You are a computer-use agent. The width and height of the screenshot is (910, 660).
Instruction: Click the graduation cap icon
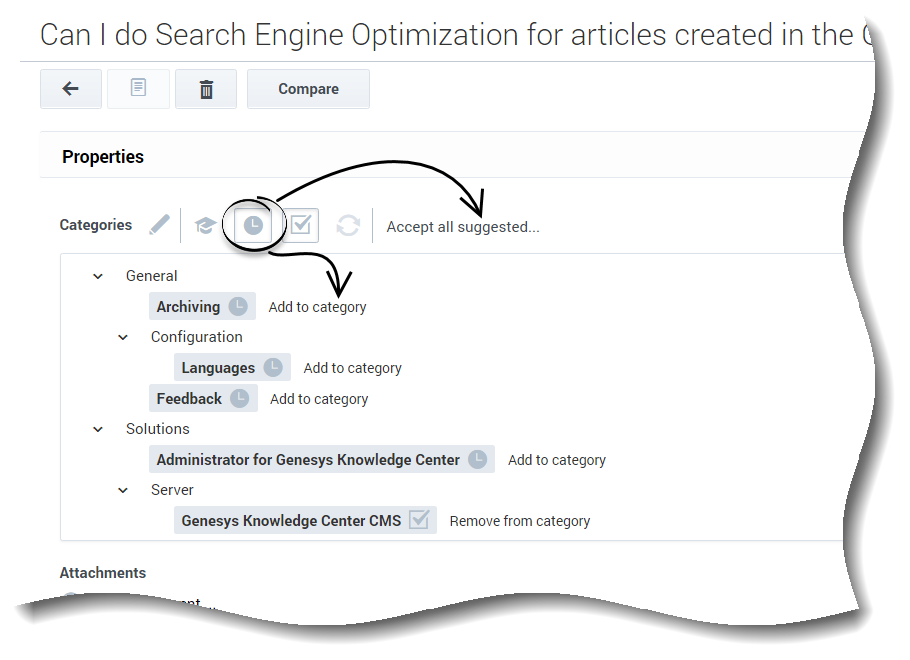205,226
